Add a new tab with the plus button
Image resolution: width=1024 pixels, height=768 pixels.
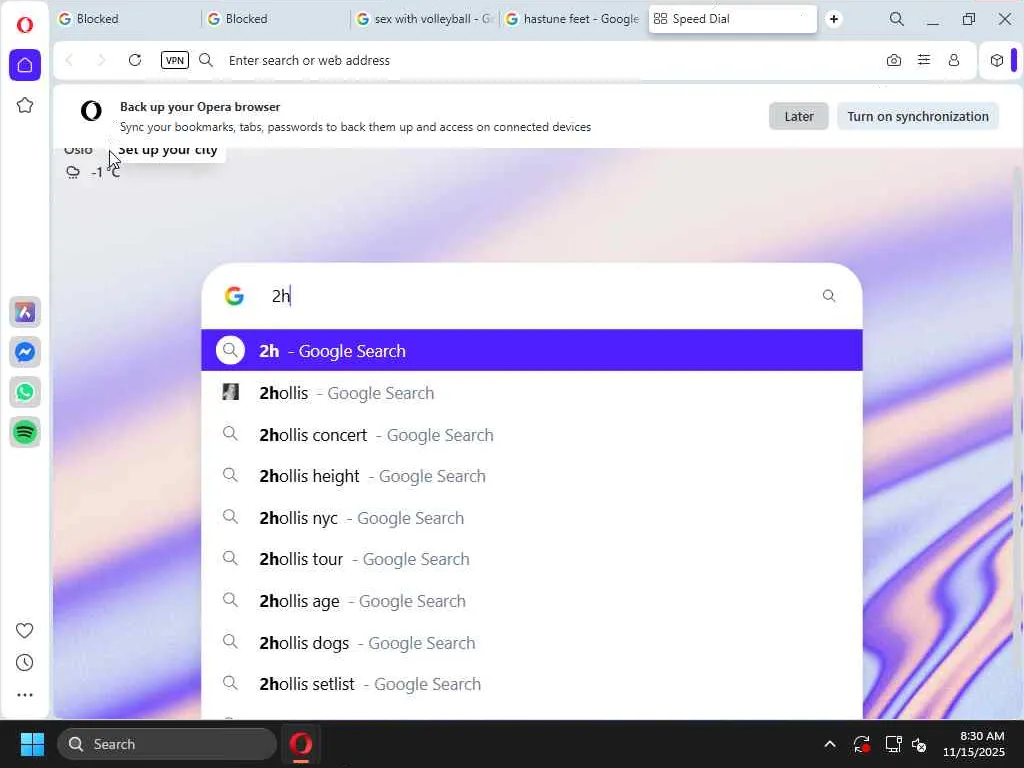click(x=834, y=19)
